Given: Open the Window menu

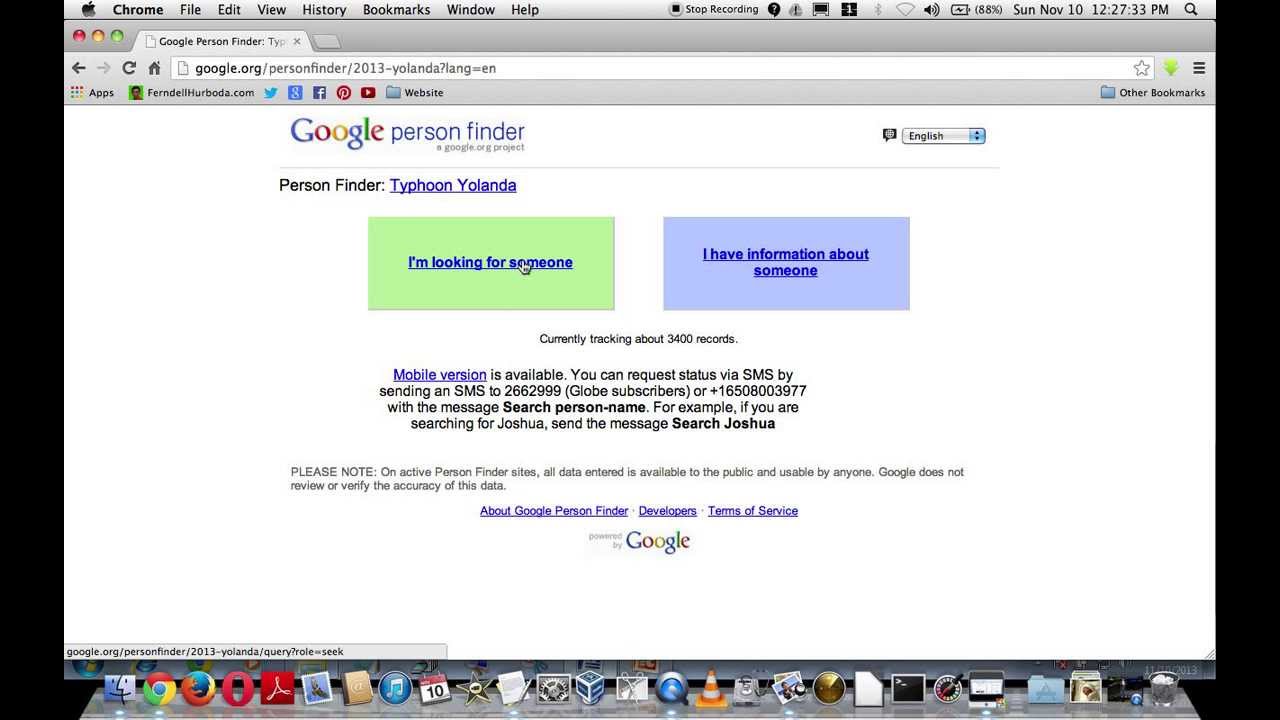Looking at the screenshot, I should click(x=470, y=9).
